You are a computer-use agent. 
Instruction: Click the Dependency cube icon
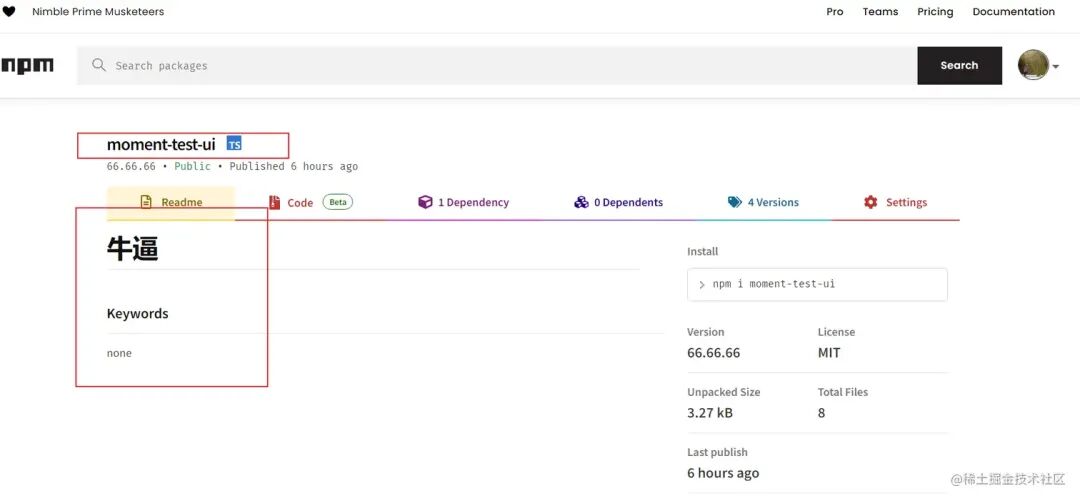point(425,202)
